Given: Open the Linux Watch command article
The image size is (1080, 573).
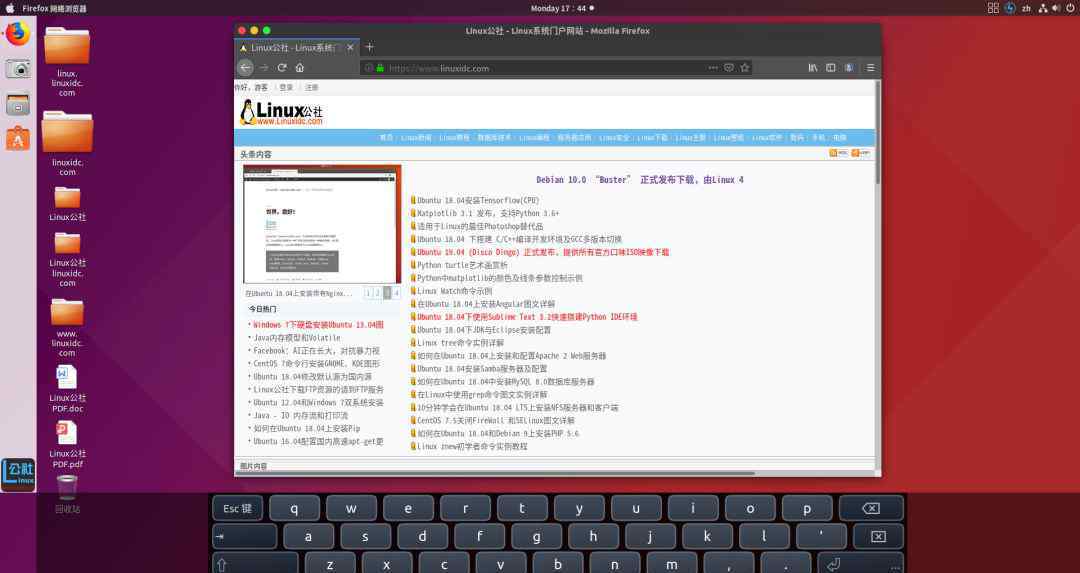Looking at the screenshot, I should pyautogui.click(x=455, y=291).
